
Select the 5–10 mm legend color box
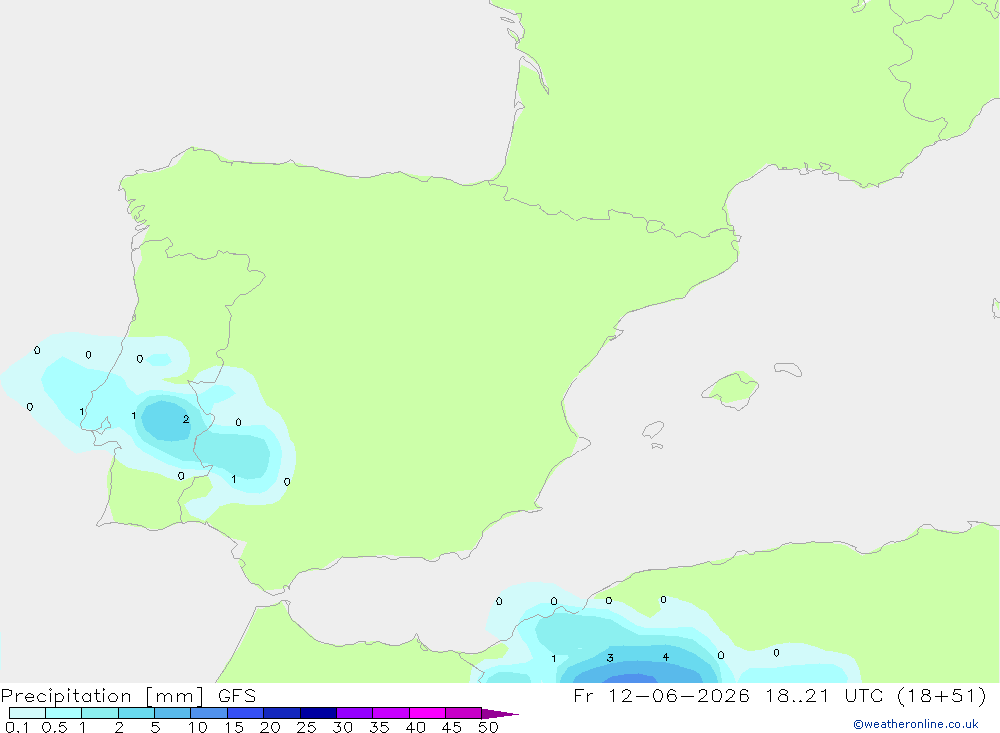pos(173,713)
